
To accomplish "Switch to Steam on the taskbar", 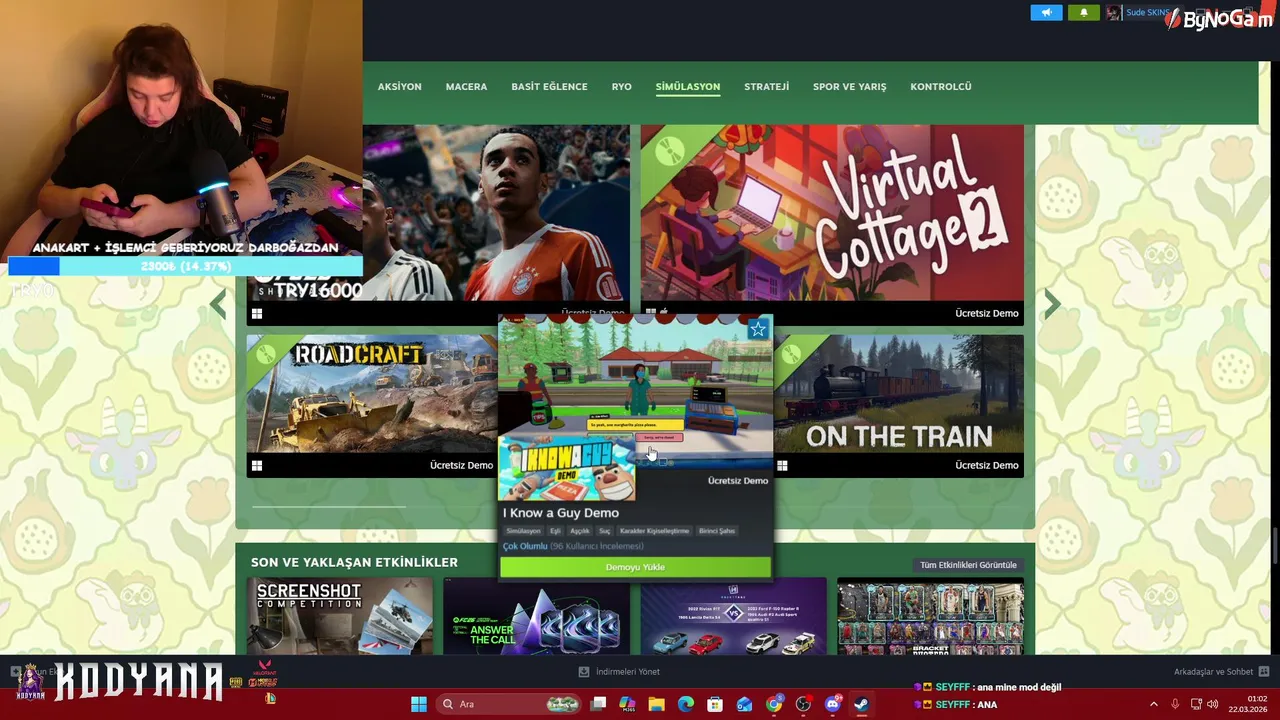I will tap(861, 704).
